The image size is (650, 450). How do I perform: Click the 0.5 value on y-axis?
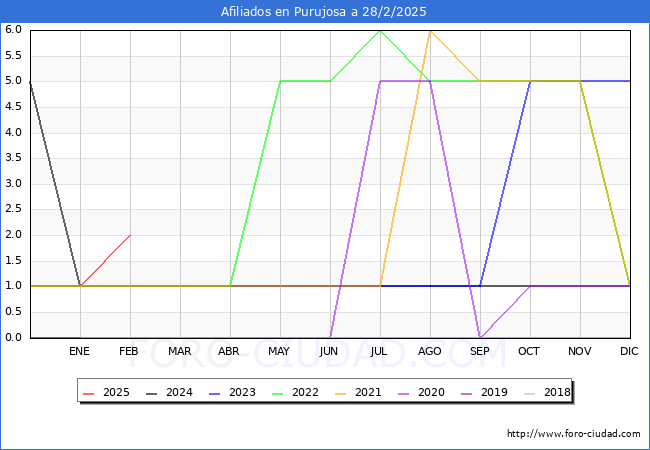13,312
